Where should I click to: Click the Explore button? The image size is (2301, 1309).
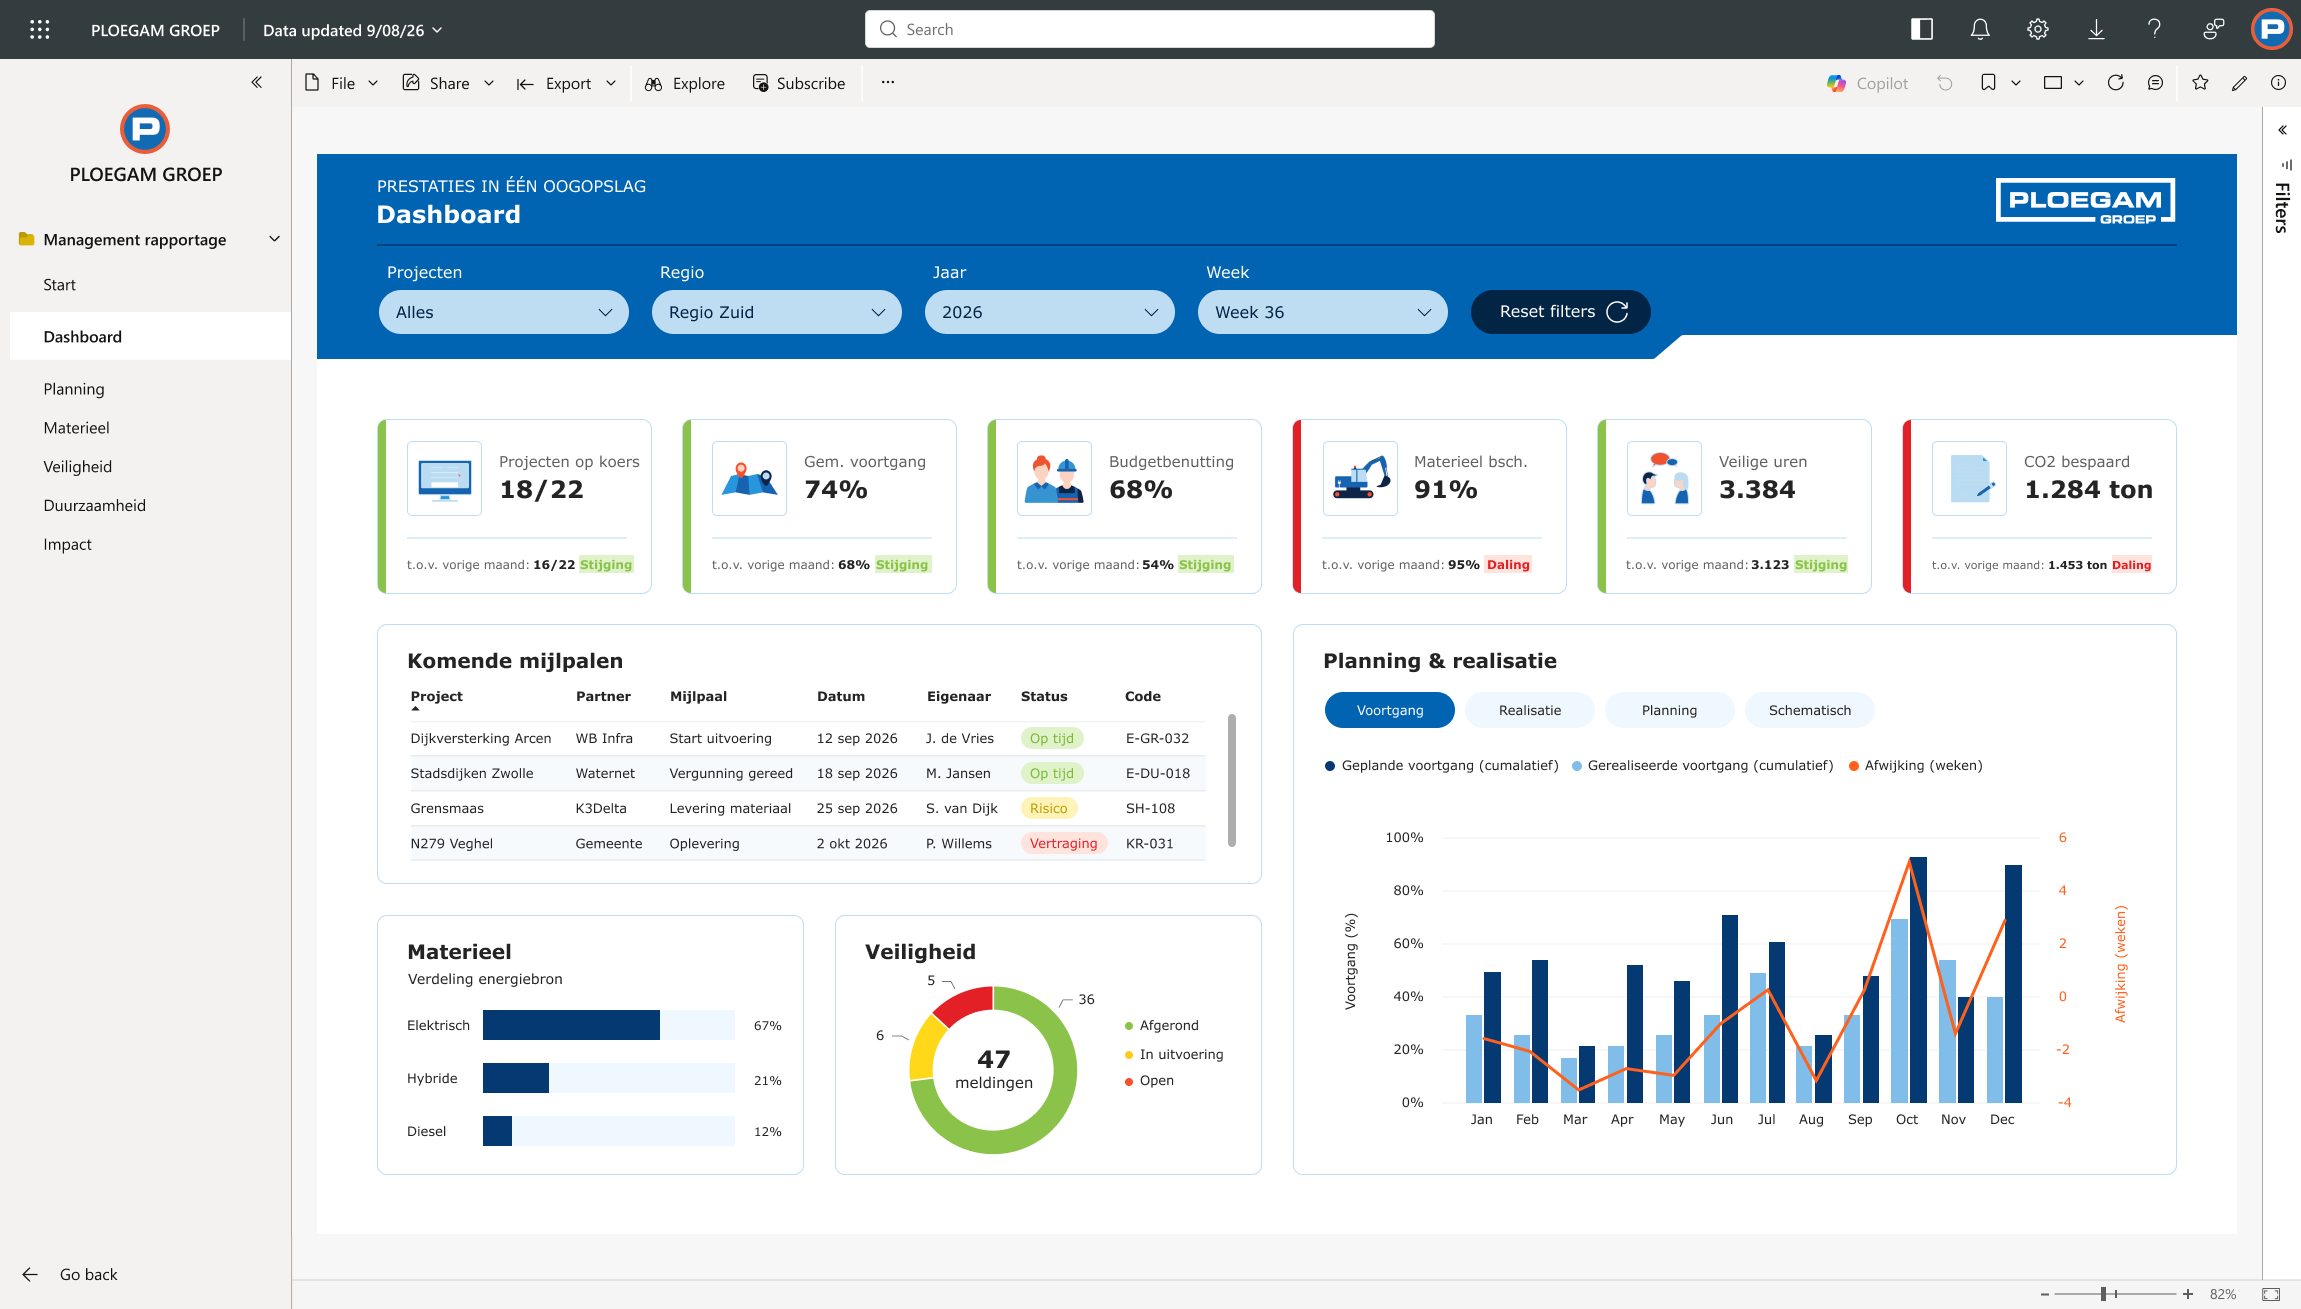(685, 83)
